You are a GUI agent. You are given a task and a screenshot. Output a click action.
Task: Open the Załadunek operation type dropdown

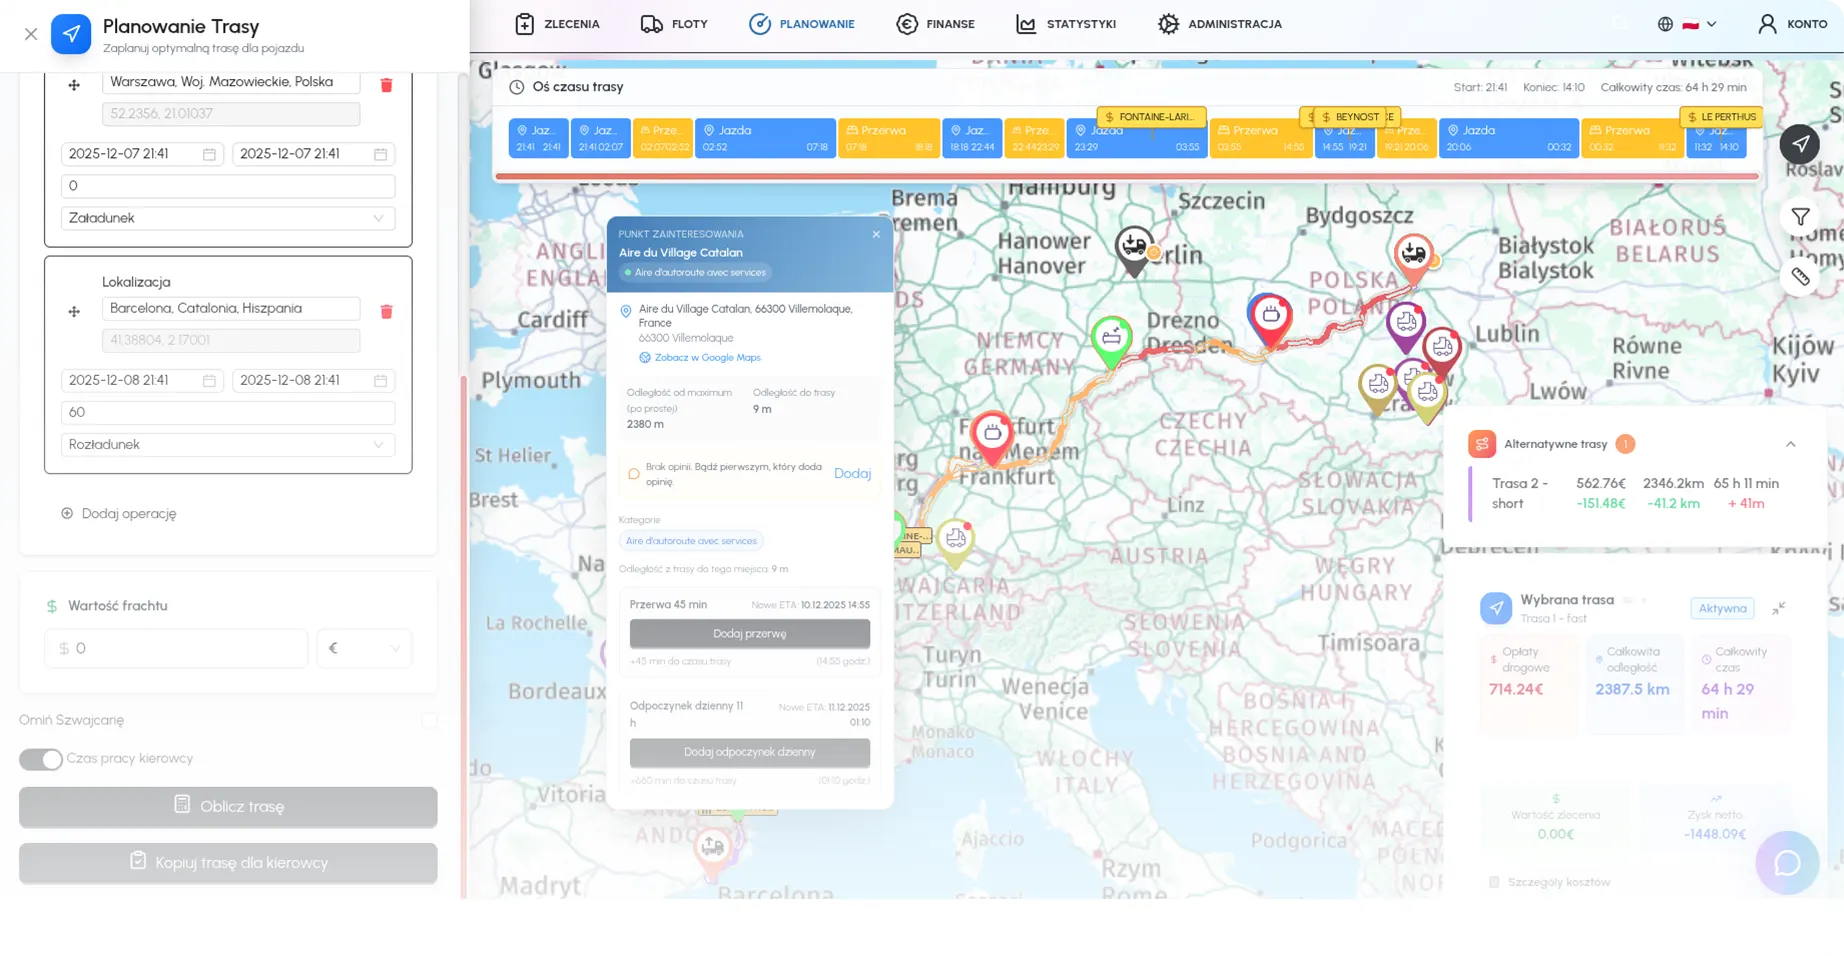coord(228,218)
